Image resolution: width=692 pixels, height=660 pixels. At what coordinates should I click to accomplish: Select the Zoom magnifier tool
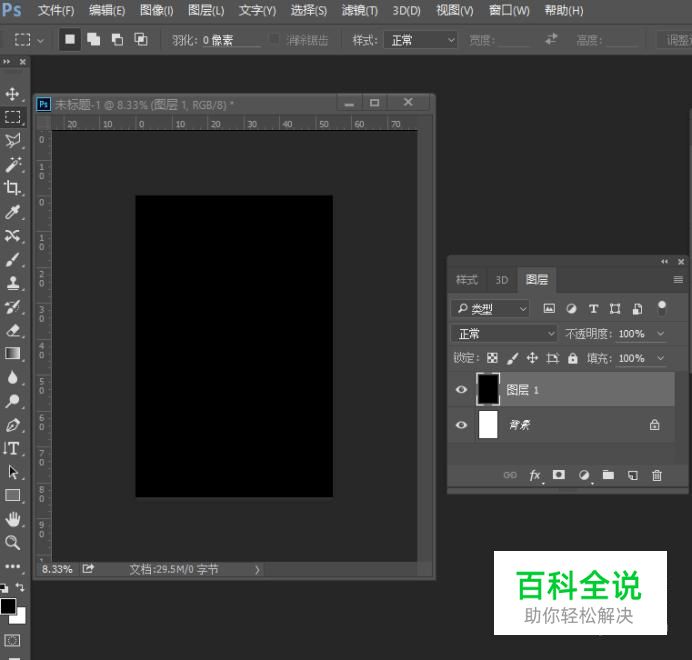13,542
